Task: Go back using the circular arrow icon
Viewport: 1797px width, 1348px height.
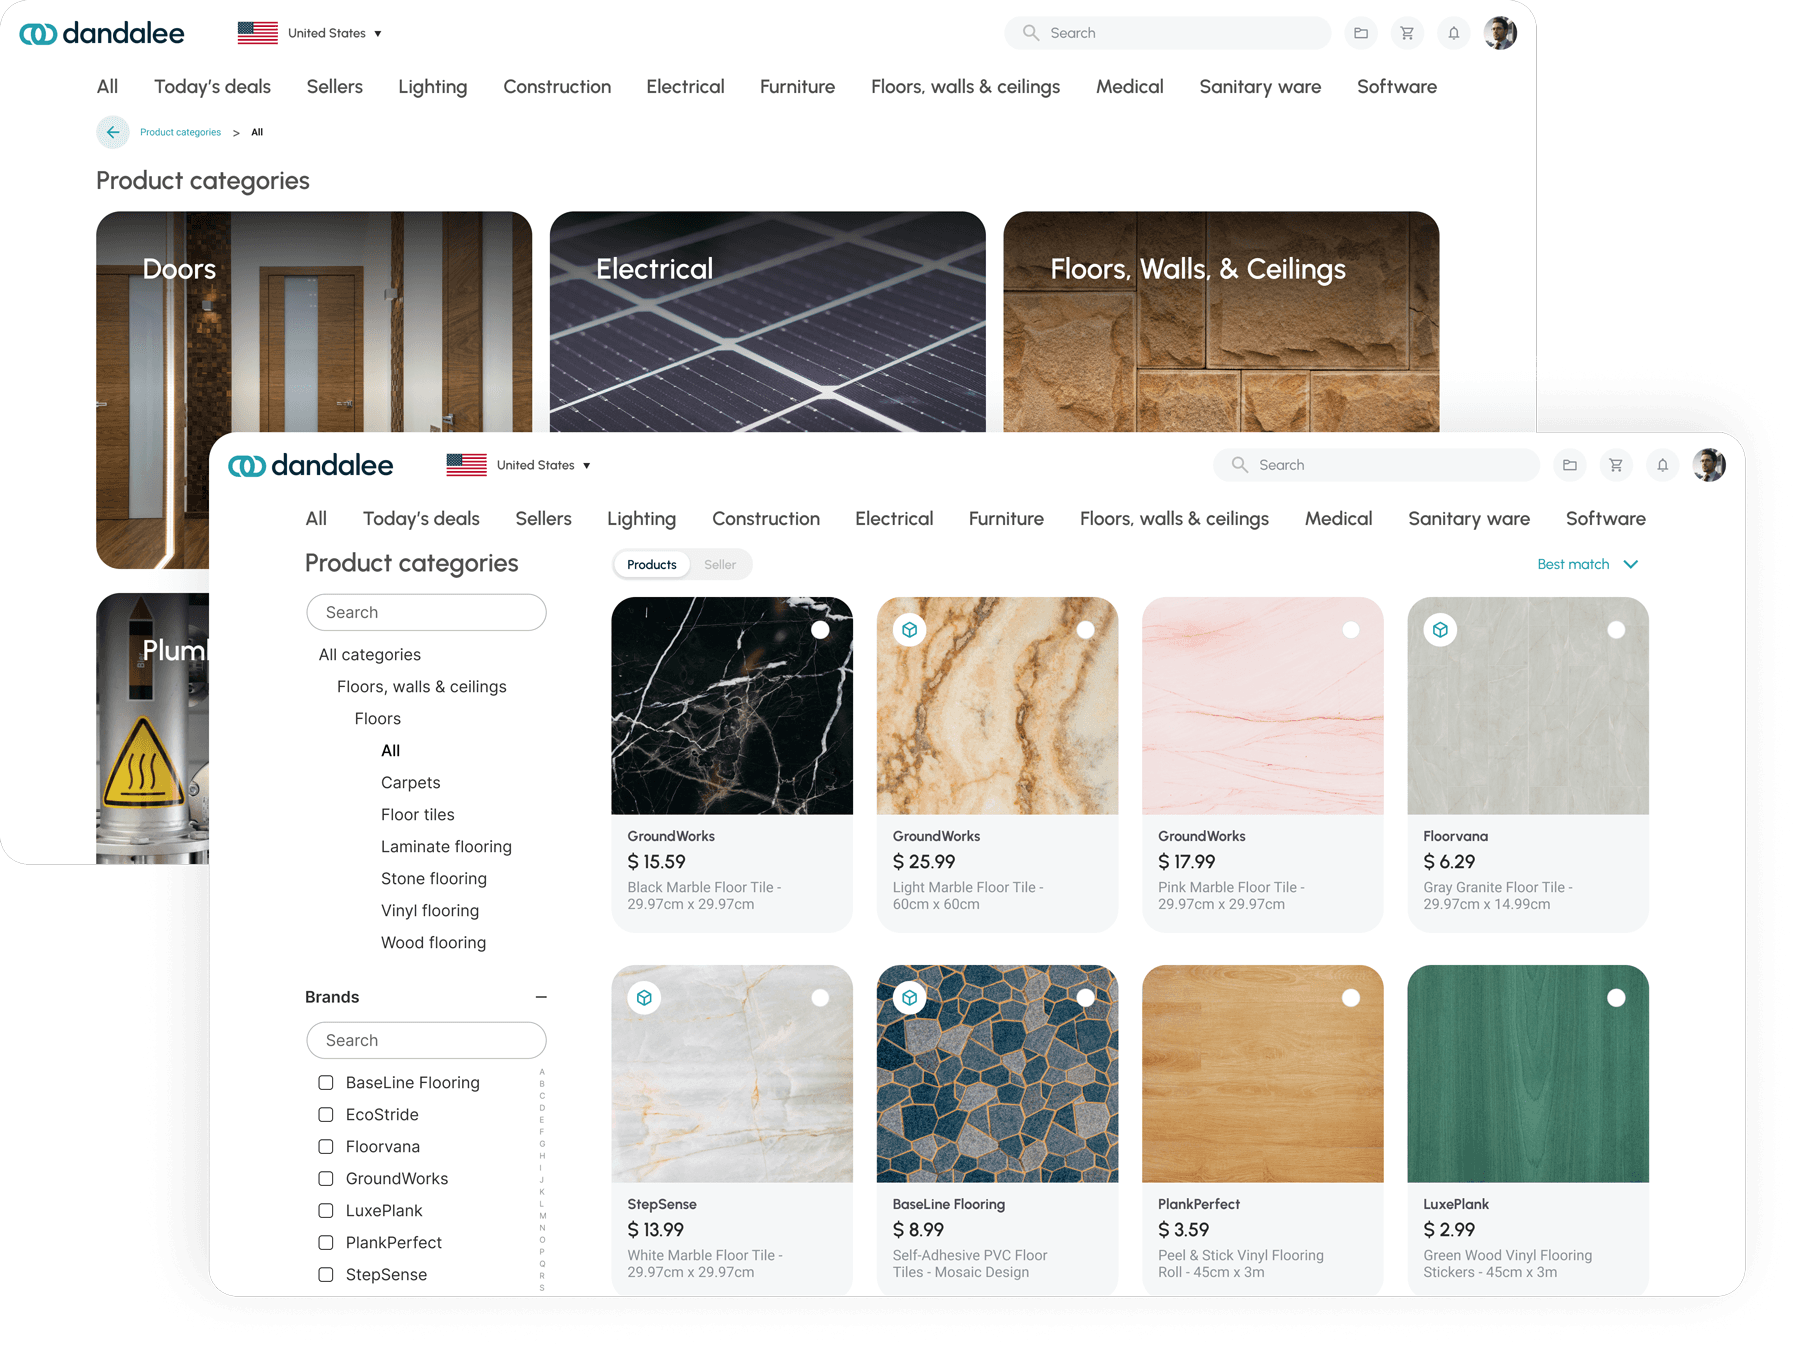Action: click(113, 131)
